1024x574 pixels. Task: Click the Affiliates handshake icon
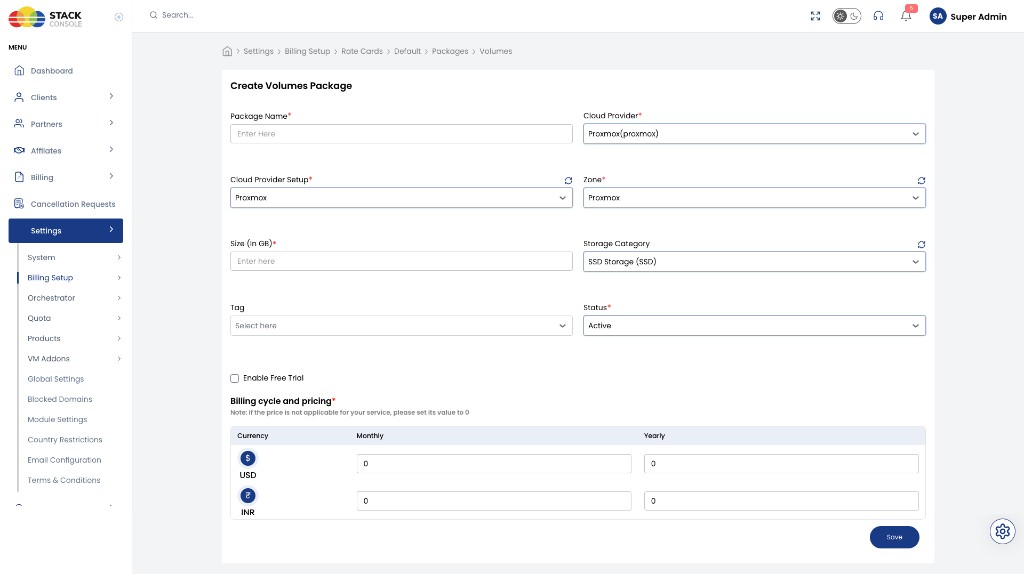click(x=19, y=150)
